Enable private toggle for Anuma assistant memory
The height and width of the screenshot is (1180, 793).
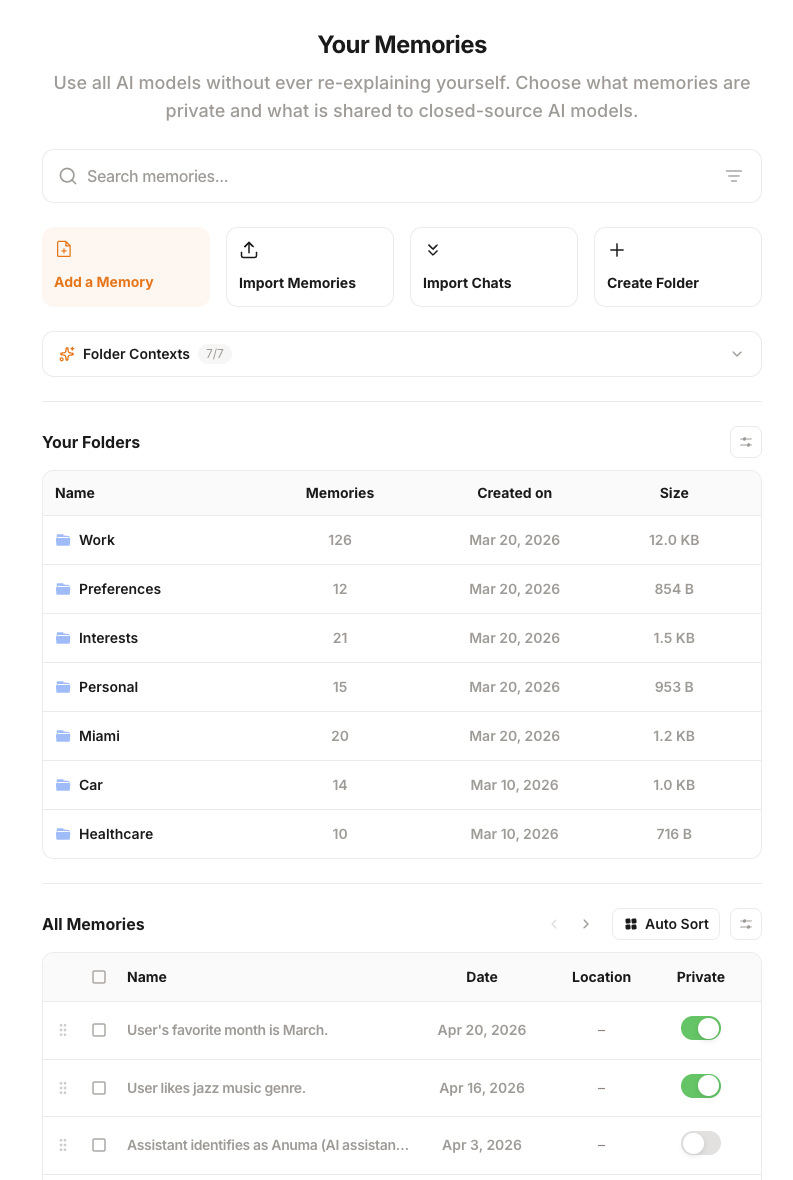(x=700, y=1144)
